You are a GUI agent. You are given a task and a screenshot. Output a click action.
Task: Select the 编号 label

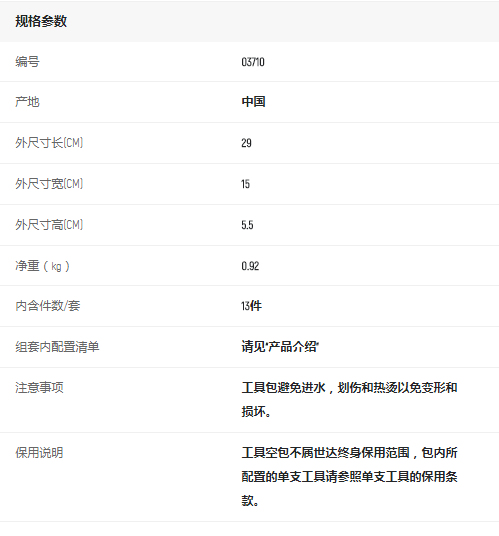pyautogui.click(x=27, y=62)
